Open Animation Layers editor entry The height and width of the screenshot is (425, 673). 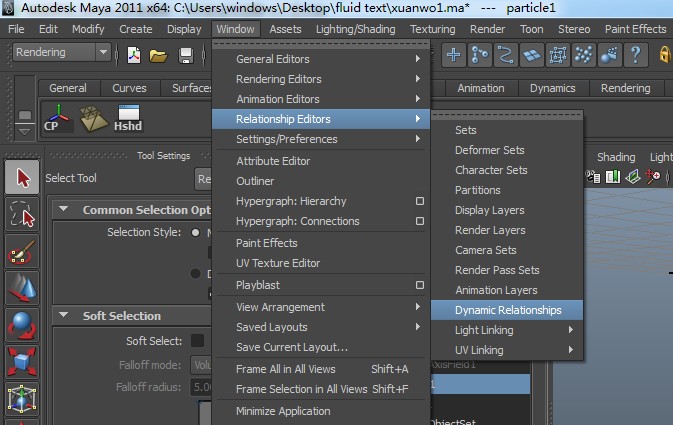pyautogui.click(x=507, y=290)
